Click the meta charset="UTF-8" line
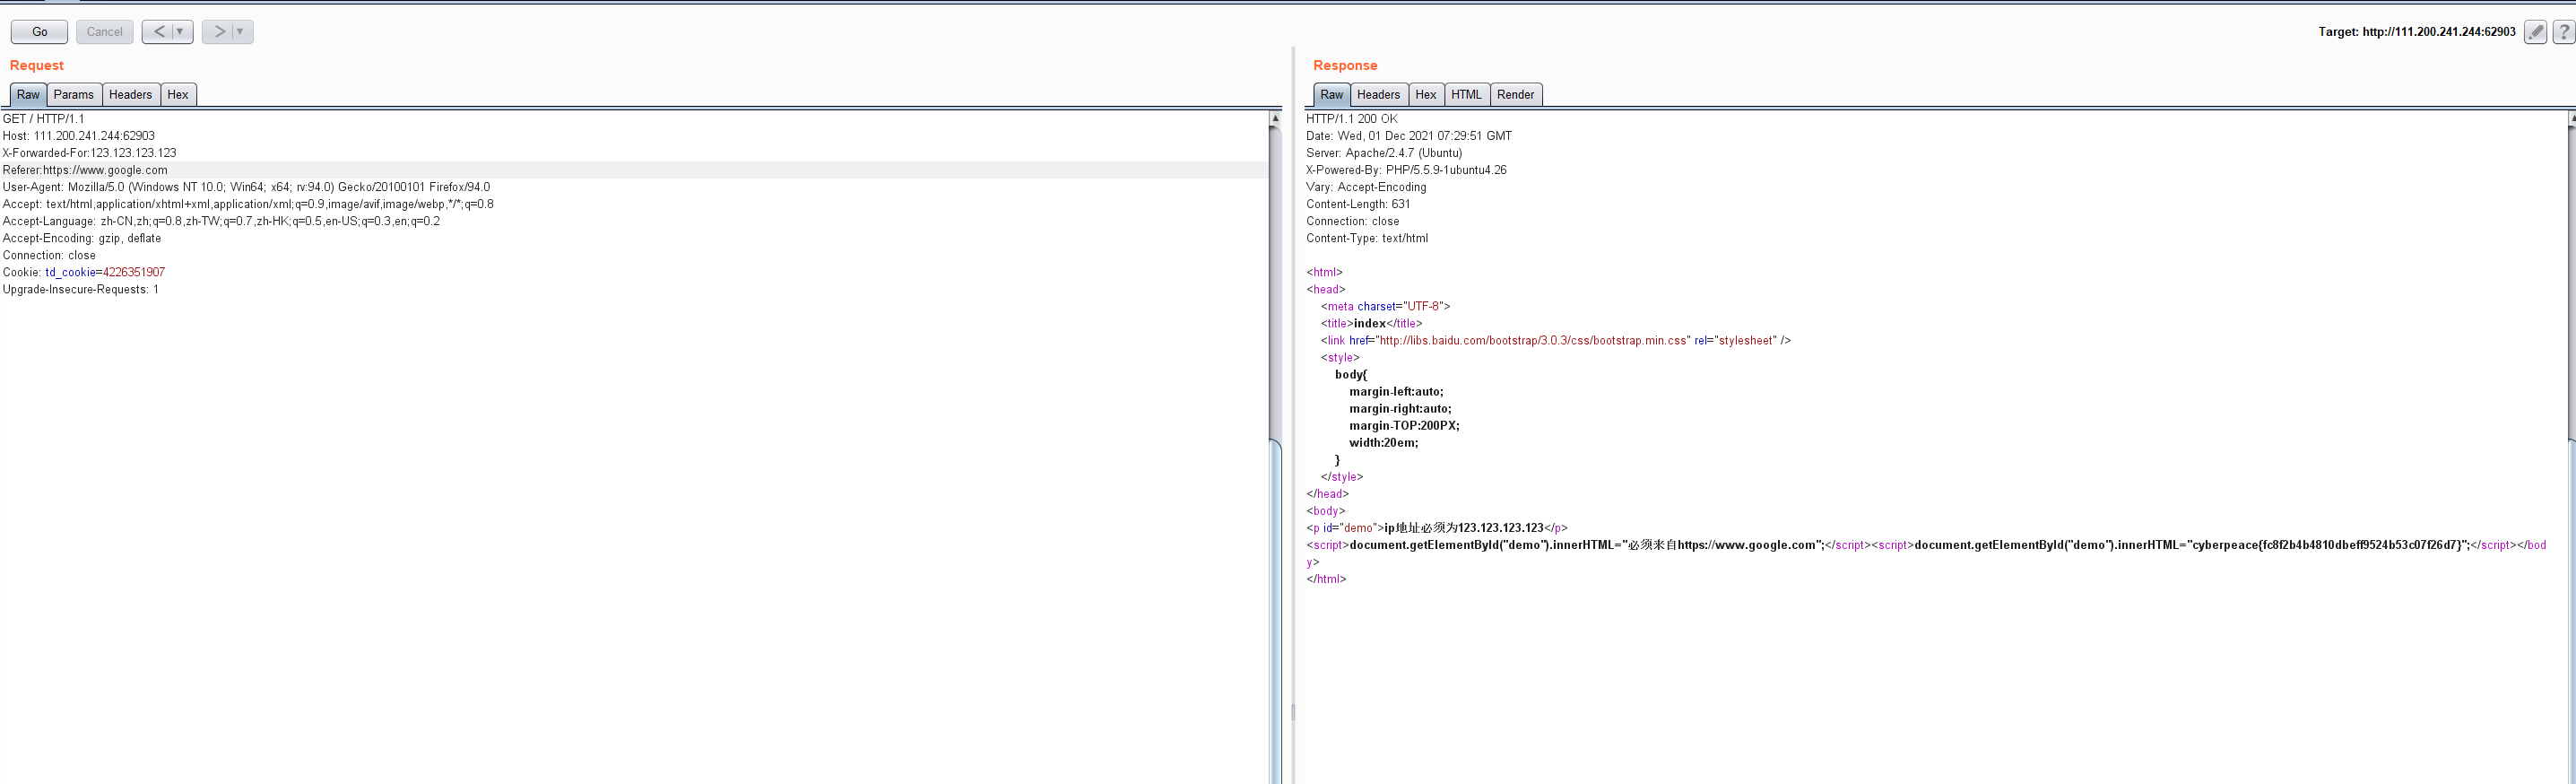Image resolution: width=2576 pixels, height=784 pixels. point(1385,306)
